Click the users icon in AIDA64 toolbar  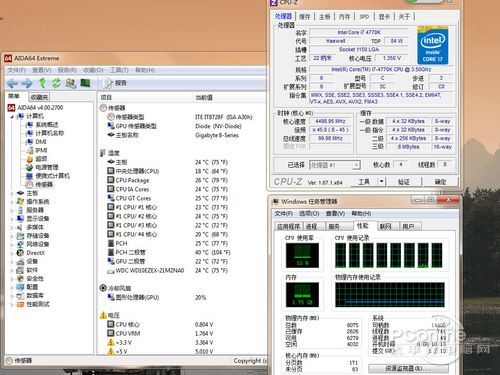71,83
